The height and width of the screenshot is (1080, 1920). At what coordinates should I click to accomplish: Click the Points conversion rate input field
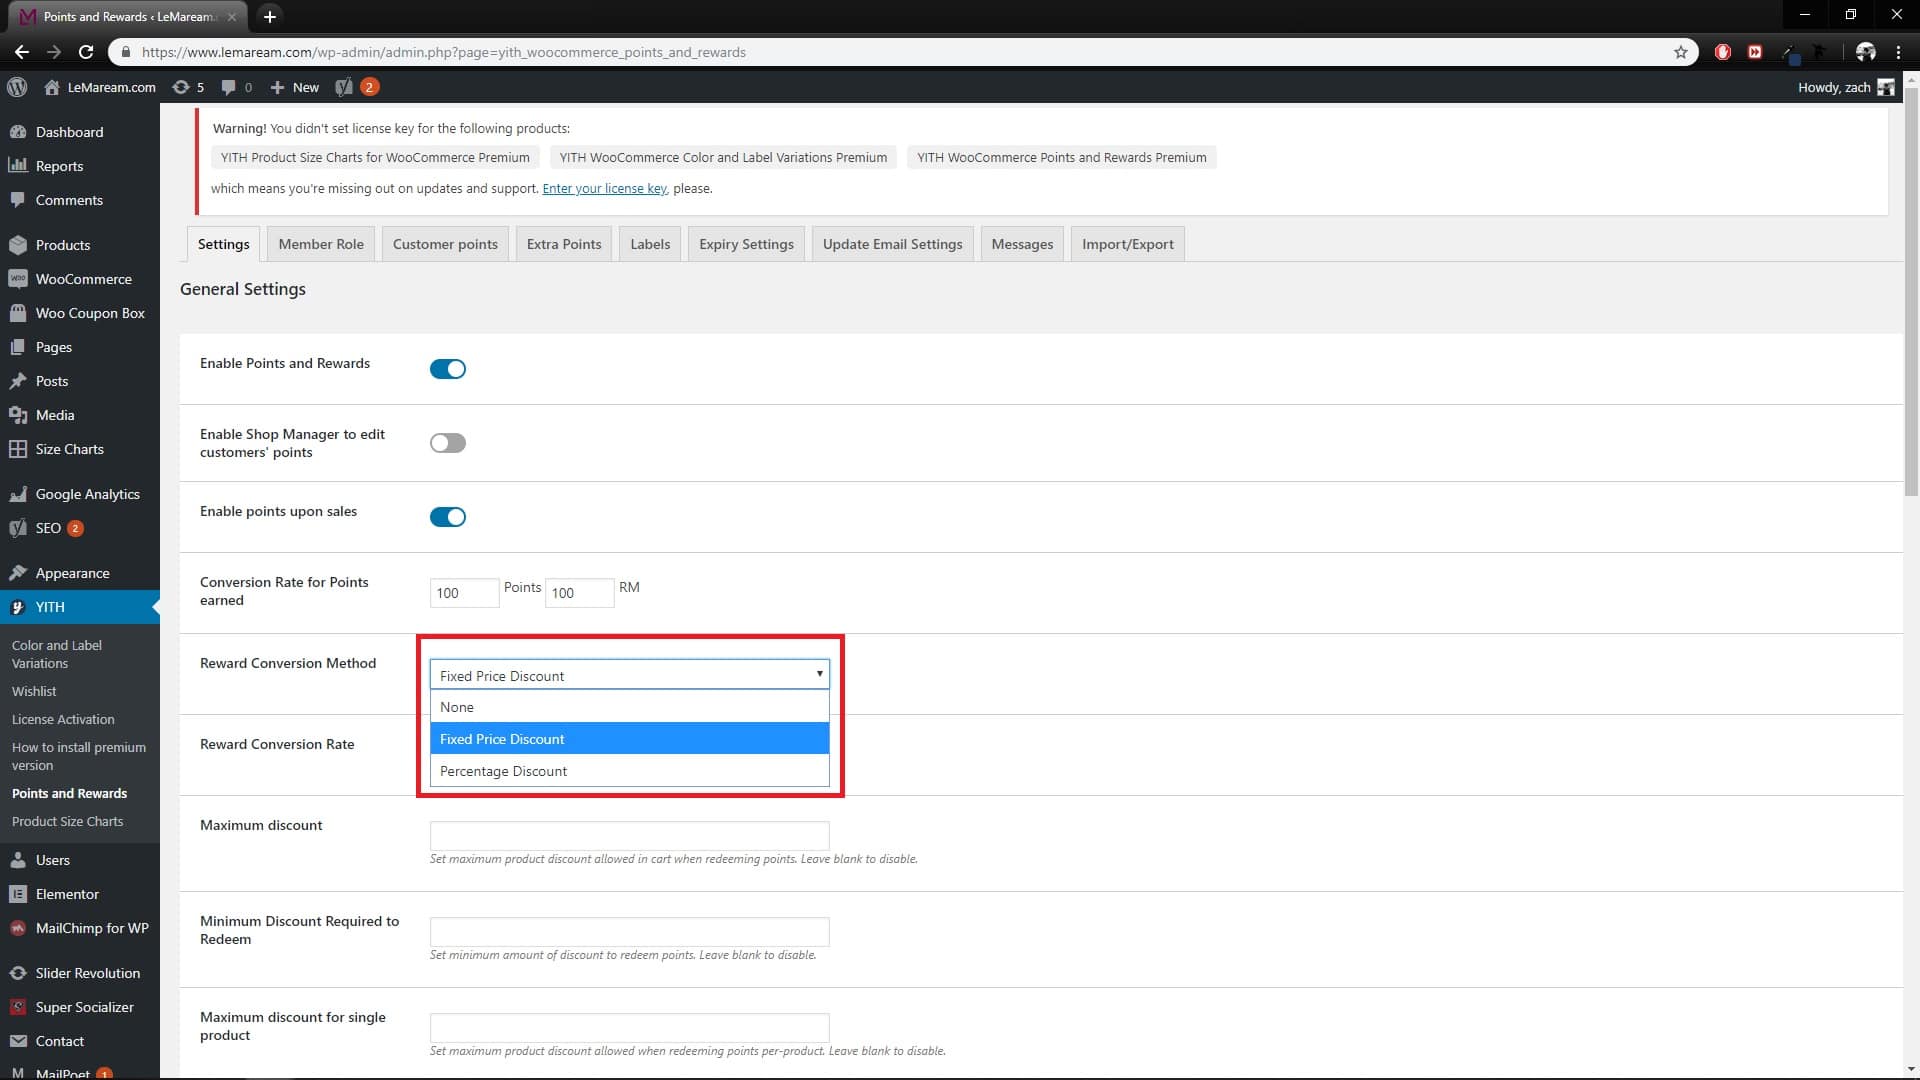click(464, 593)
